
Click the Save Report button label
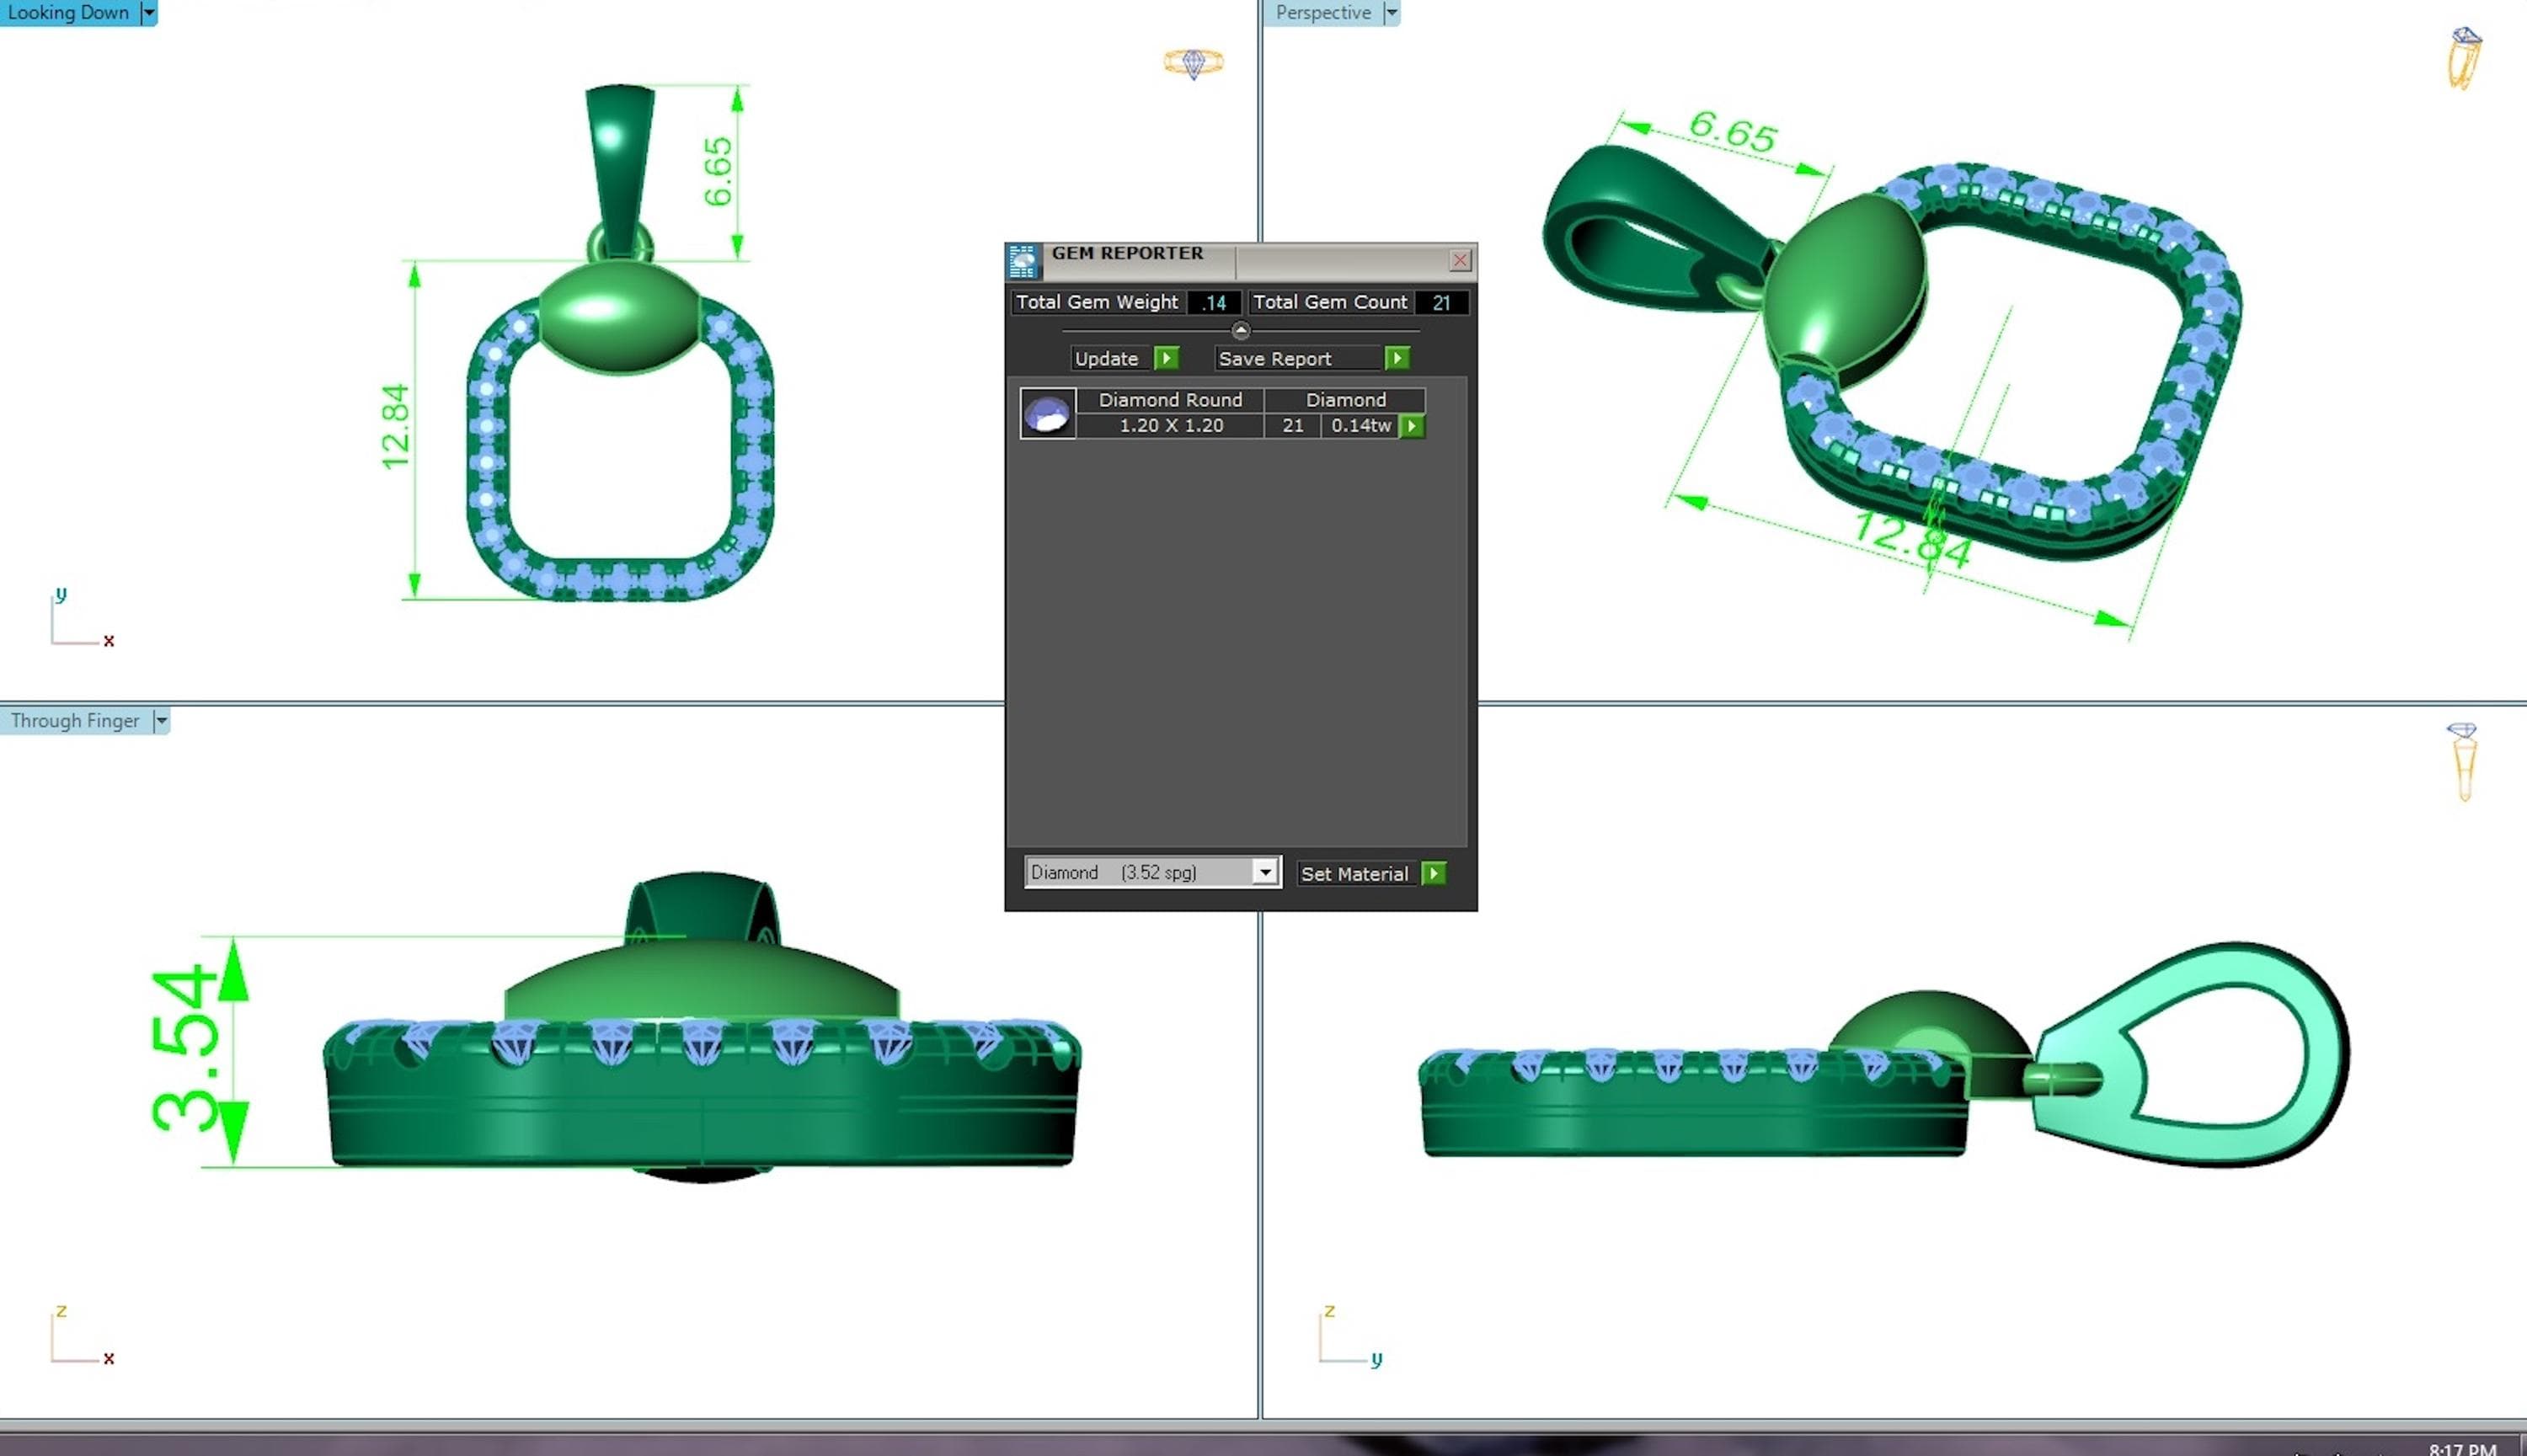tap(1275, 358)
